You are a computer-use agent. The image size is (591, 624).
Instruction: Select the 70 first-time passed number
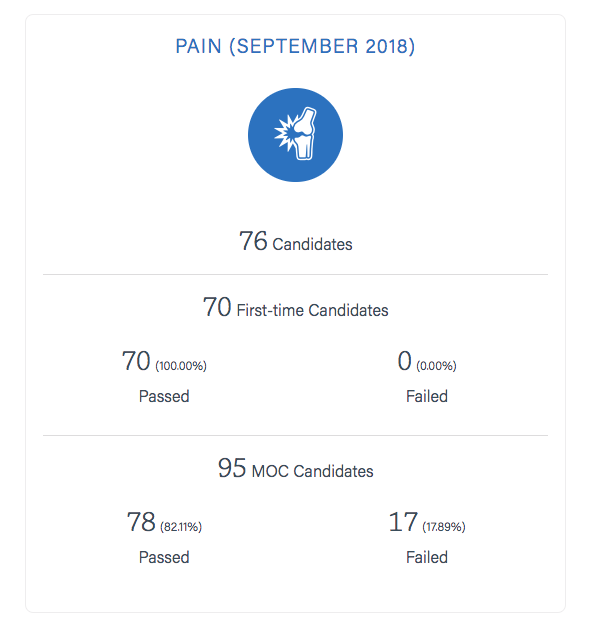(x=136, y=361)
